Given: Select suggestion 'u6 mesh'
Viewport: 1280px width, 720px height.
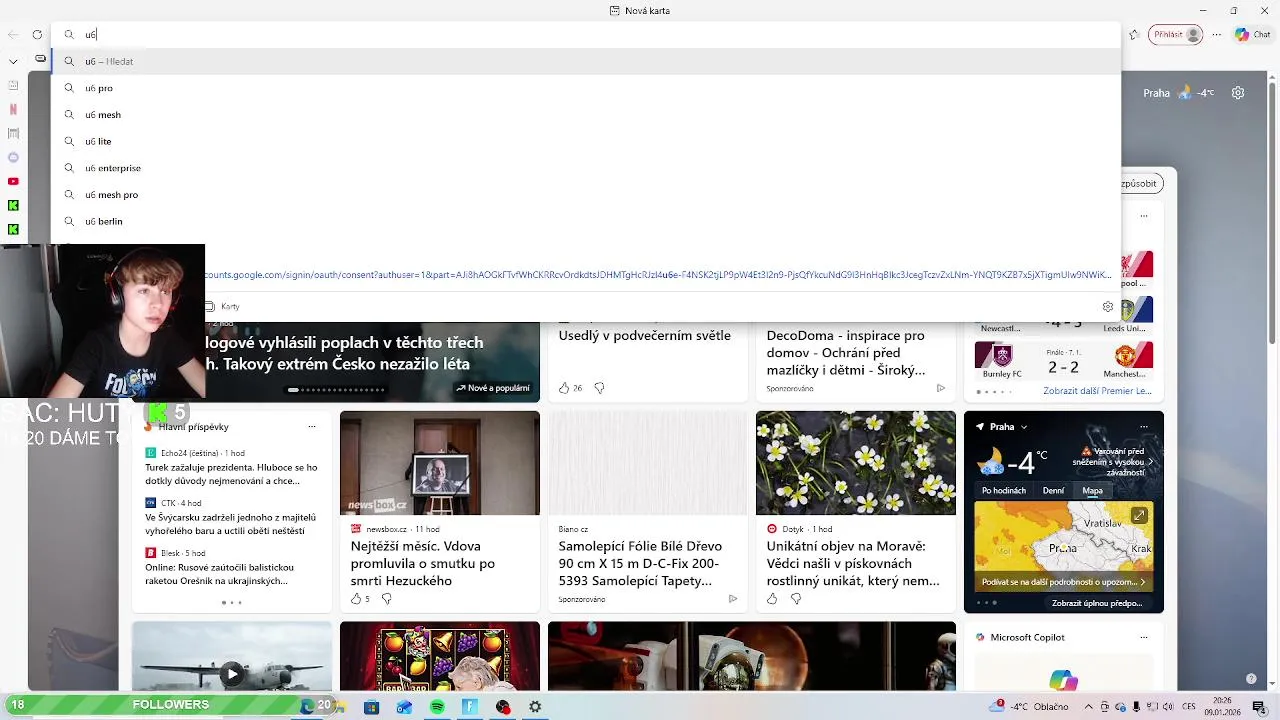Looking at the screenshot, I should pos(585,115).
